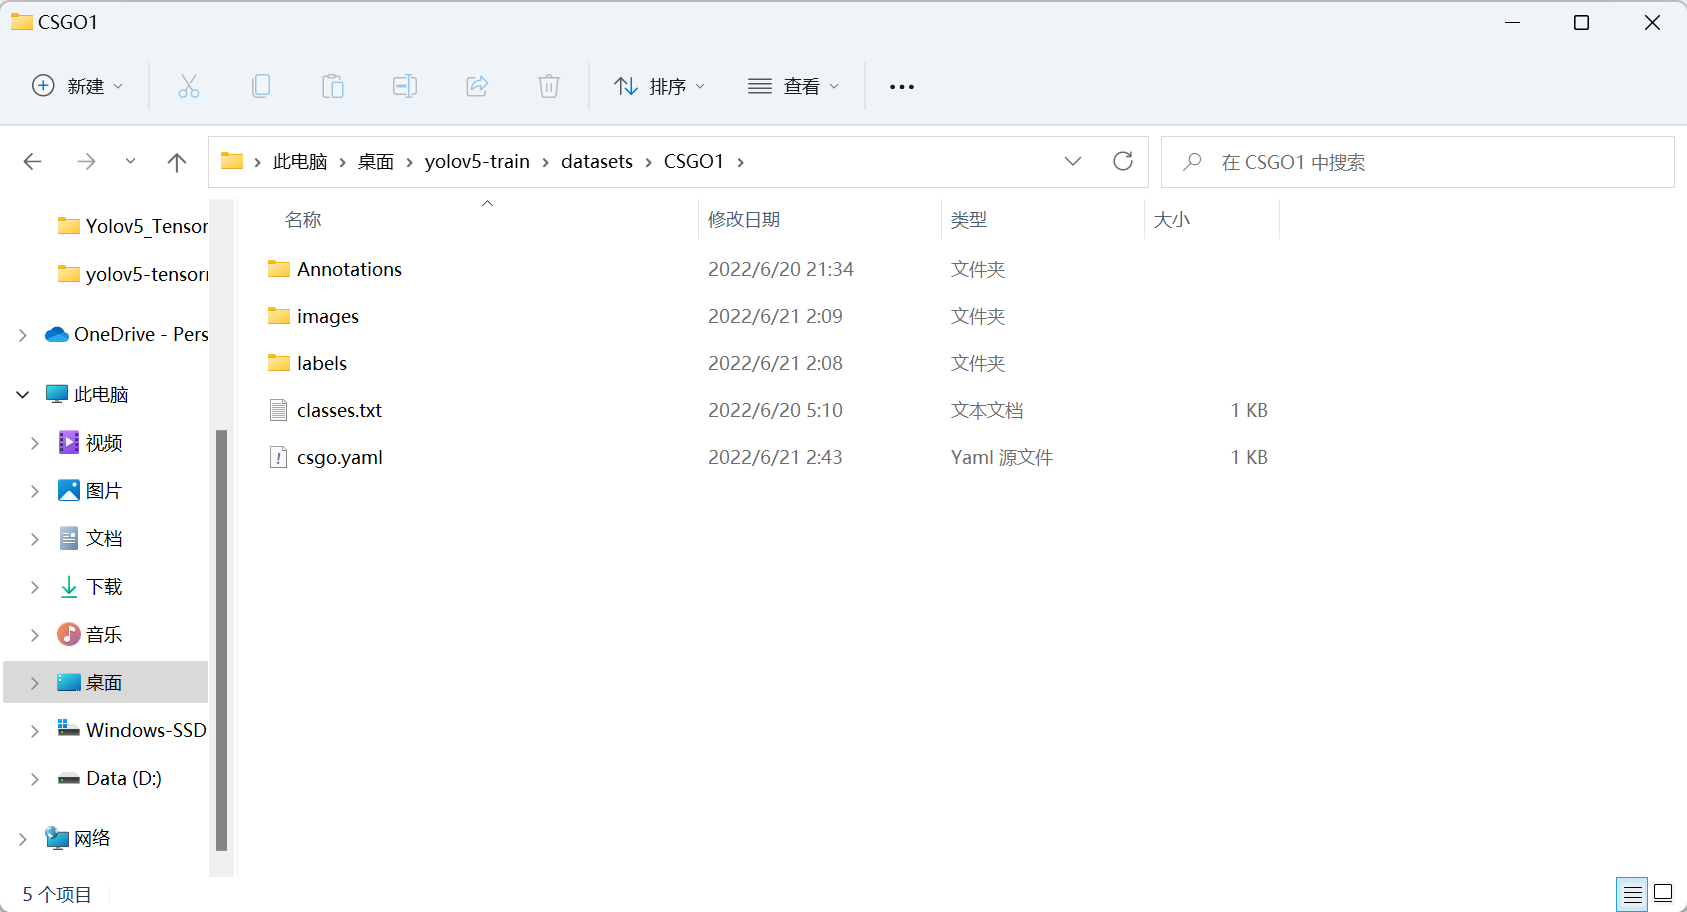
Task: Go back with the left arrow
Action: [33, 162]
